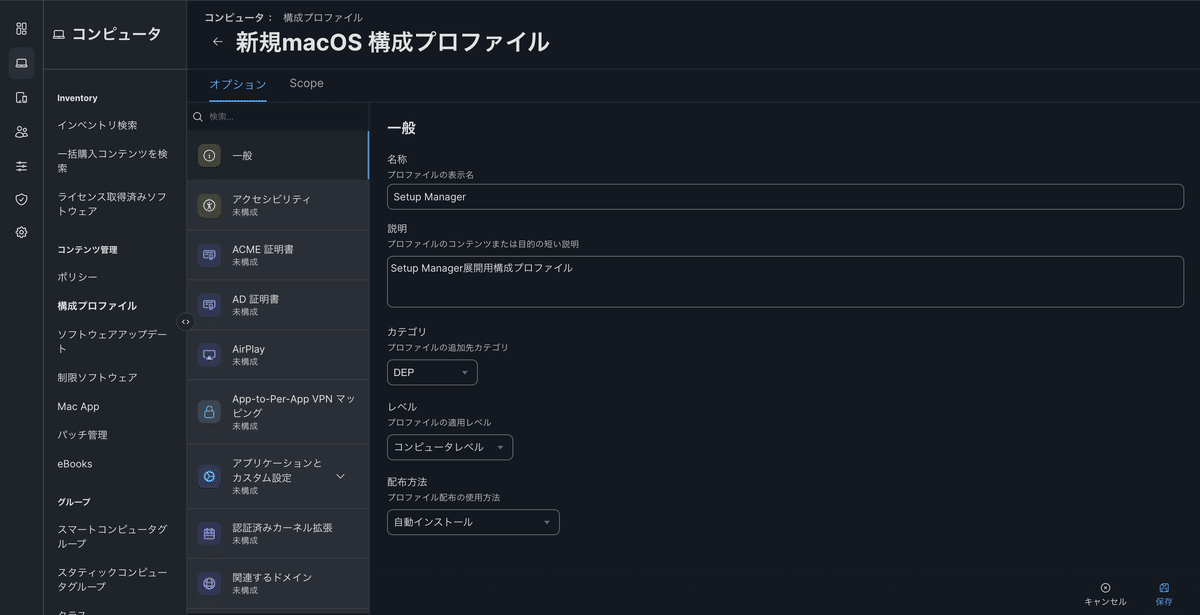Open the dashboard grid icon in left rail
This screenshot has width=1200, height=615.
point(20,28)
